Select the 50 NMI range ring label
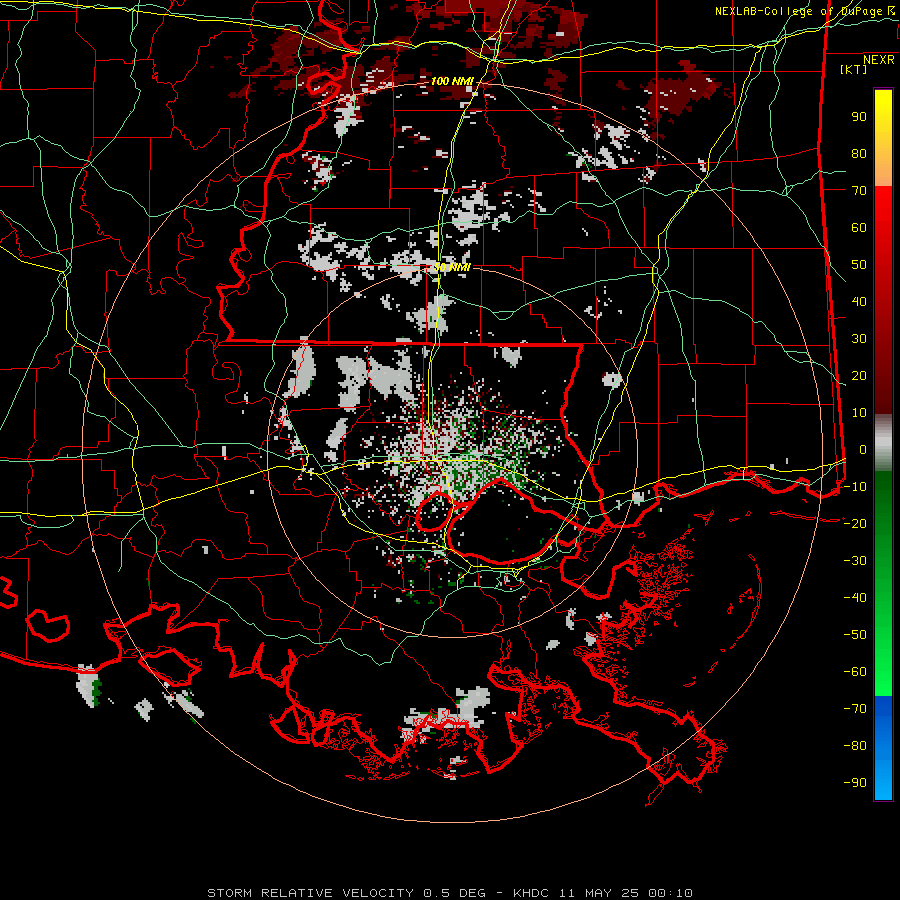Image resolution: width=900 pixels, height=900 pixels. (x=452, y=267)
